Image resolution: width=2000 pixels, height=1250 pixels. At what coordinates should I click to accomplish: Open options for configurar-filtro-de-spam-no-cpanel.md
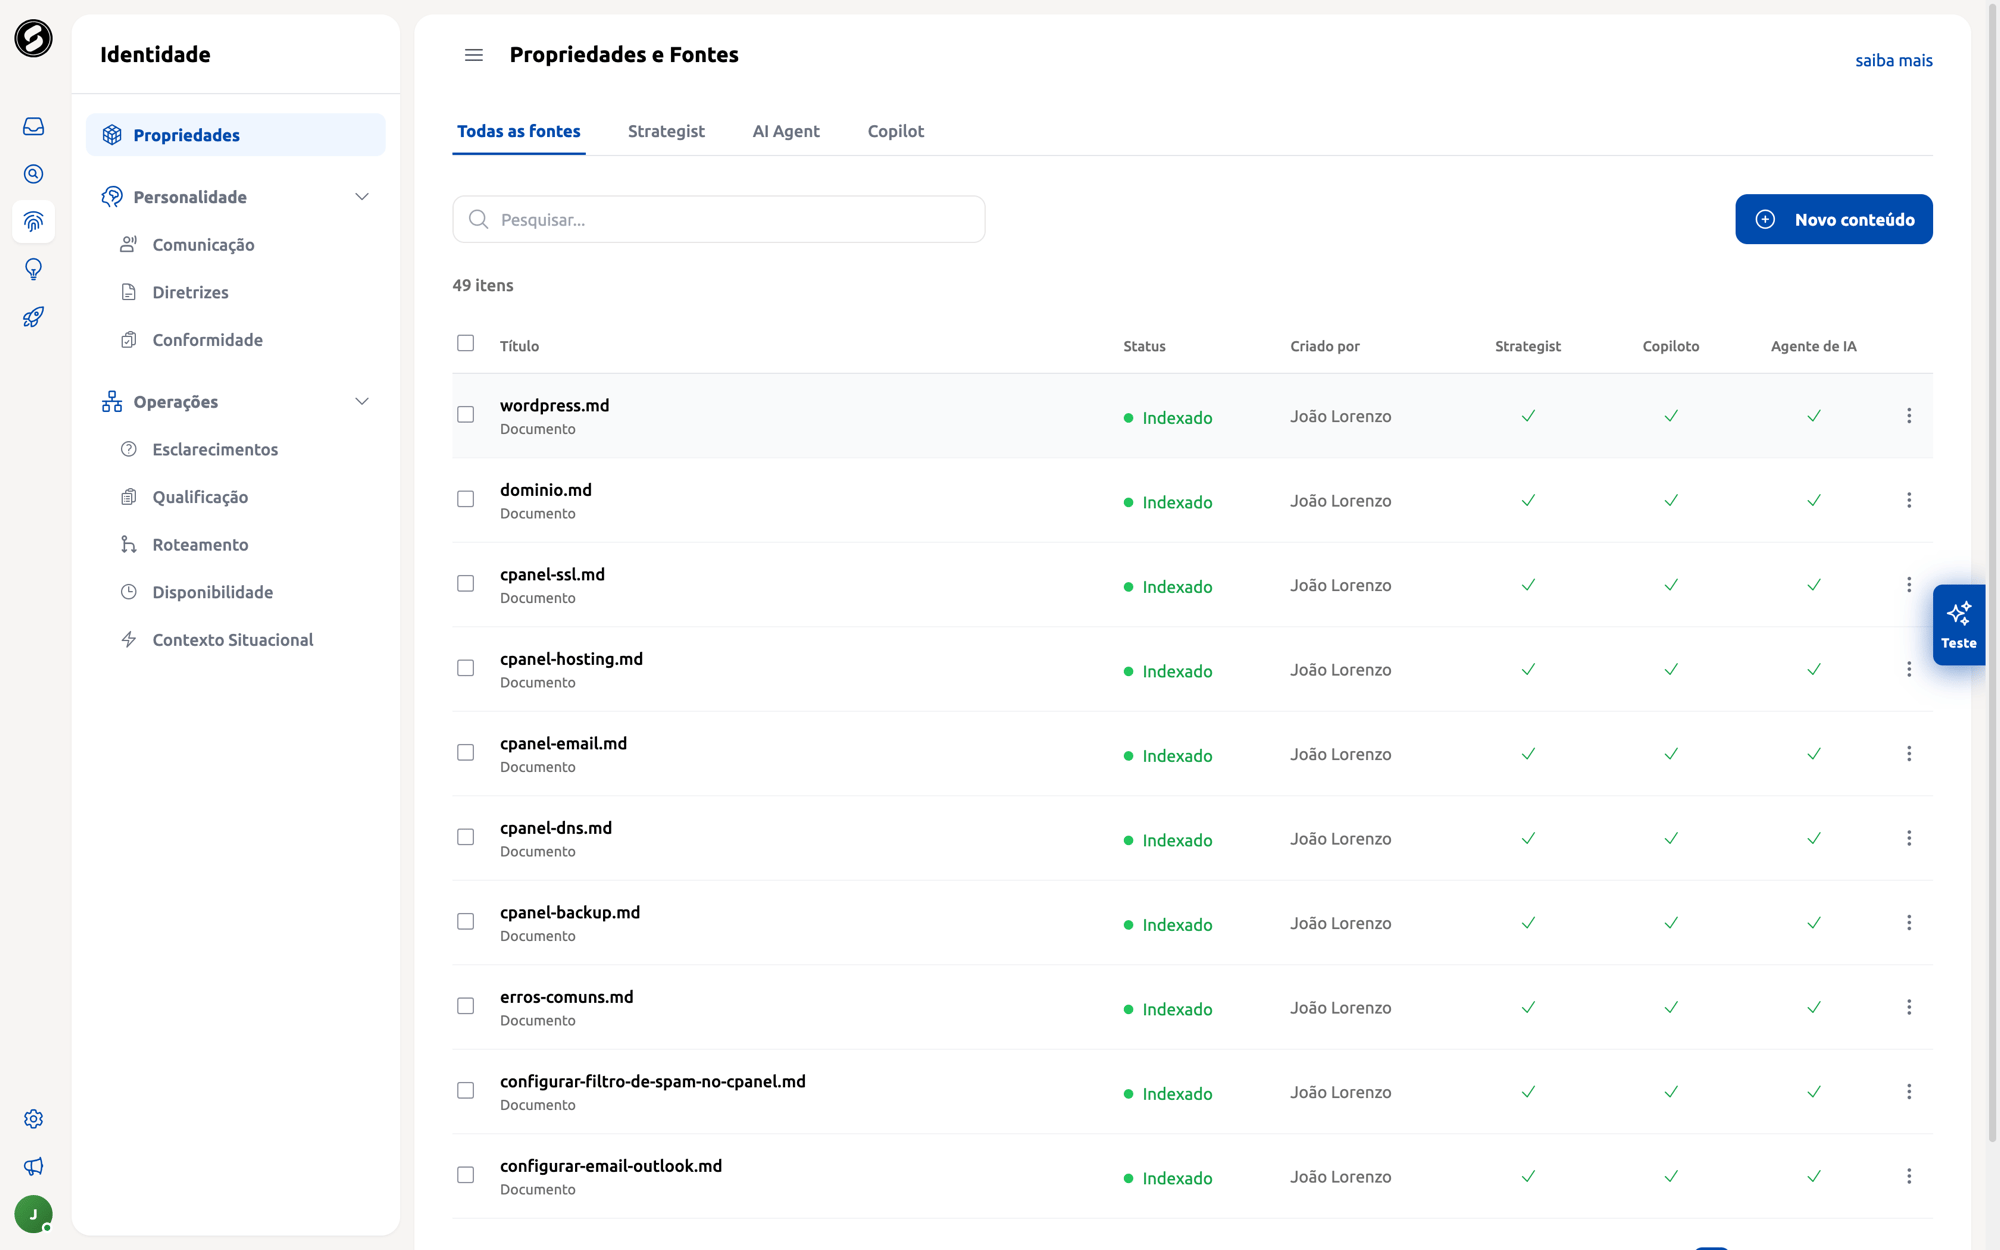pos(1908,1092)
